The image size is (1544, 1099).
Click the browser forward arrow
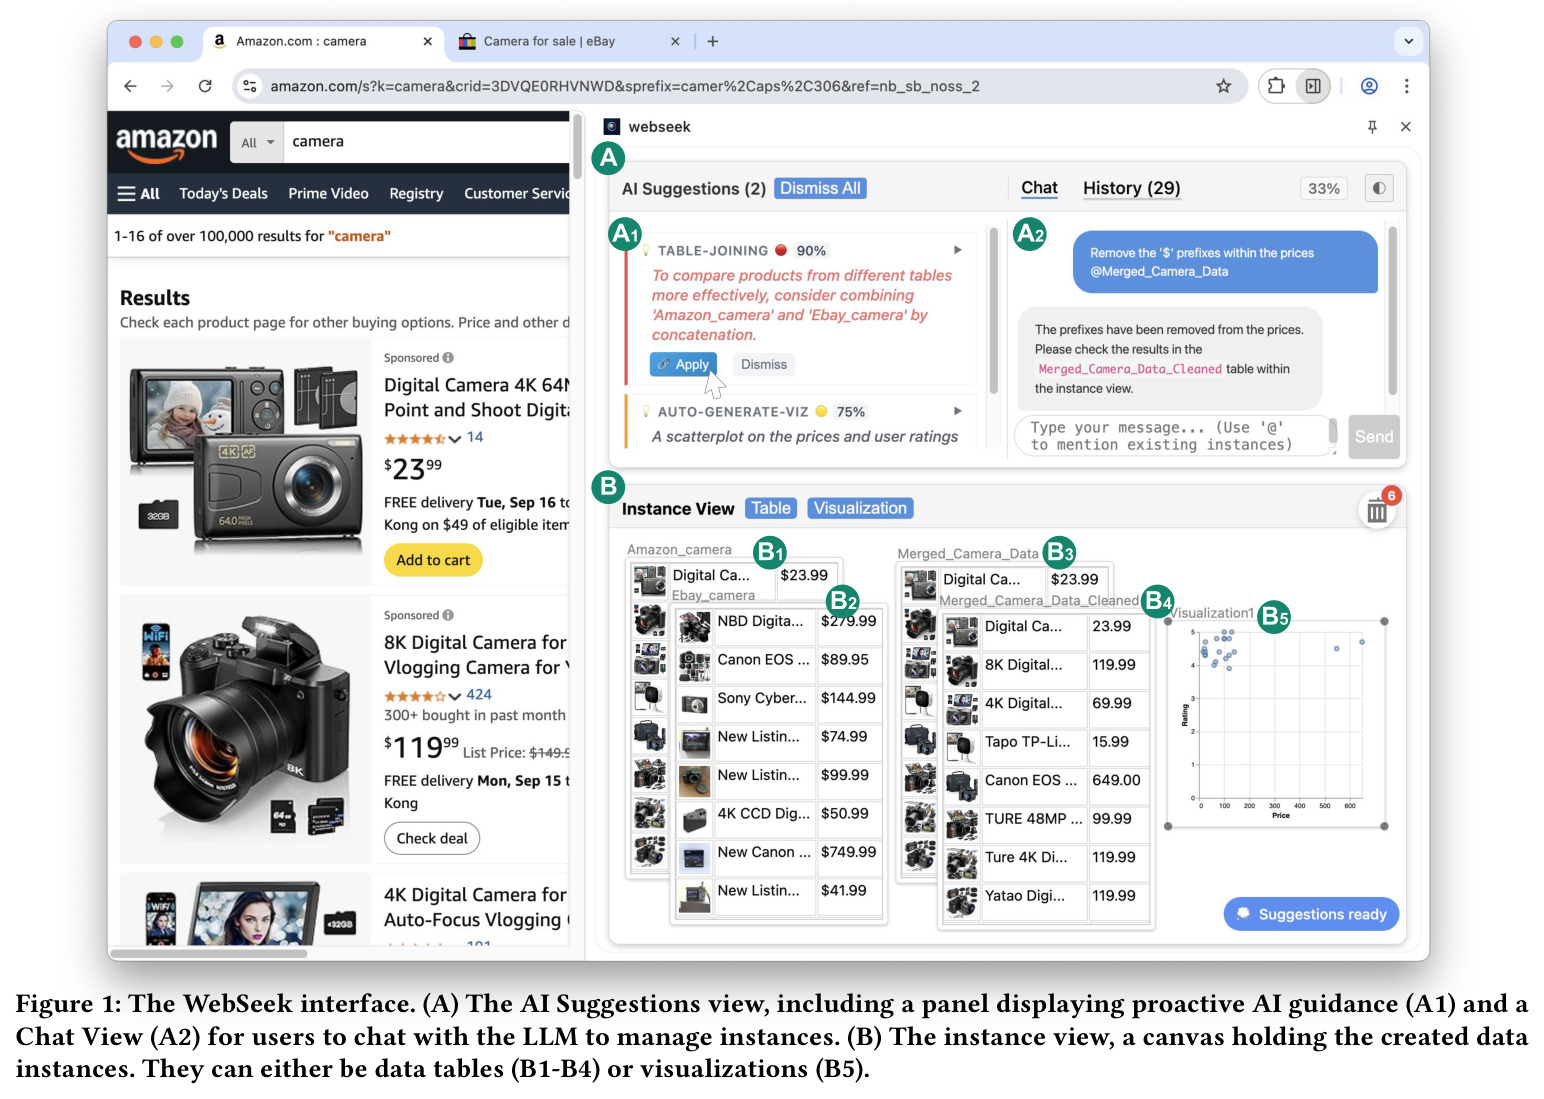[x=167, y=86]
